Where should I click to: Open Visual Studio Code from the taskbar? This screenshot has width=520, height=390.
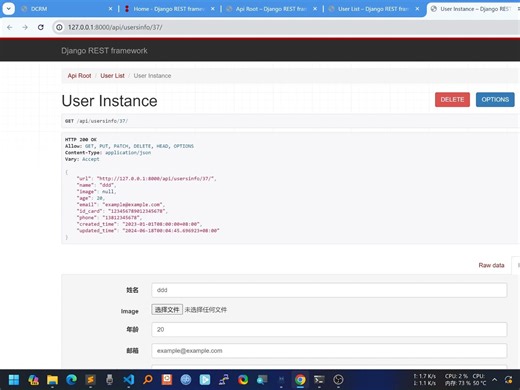129,380
